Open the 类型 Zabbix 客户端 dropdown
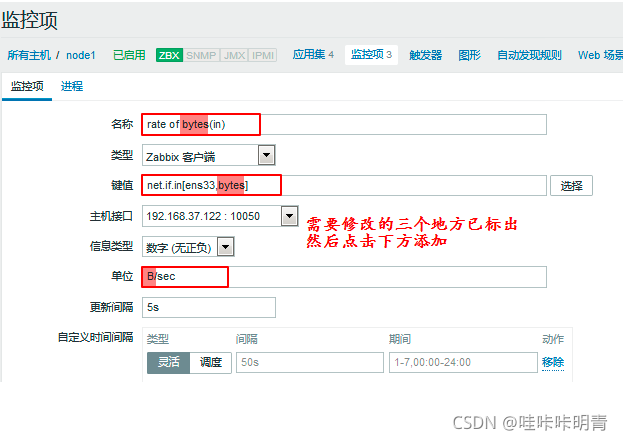The image size is (623, 440). (x=209, y=155)
